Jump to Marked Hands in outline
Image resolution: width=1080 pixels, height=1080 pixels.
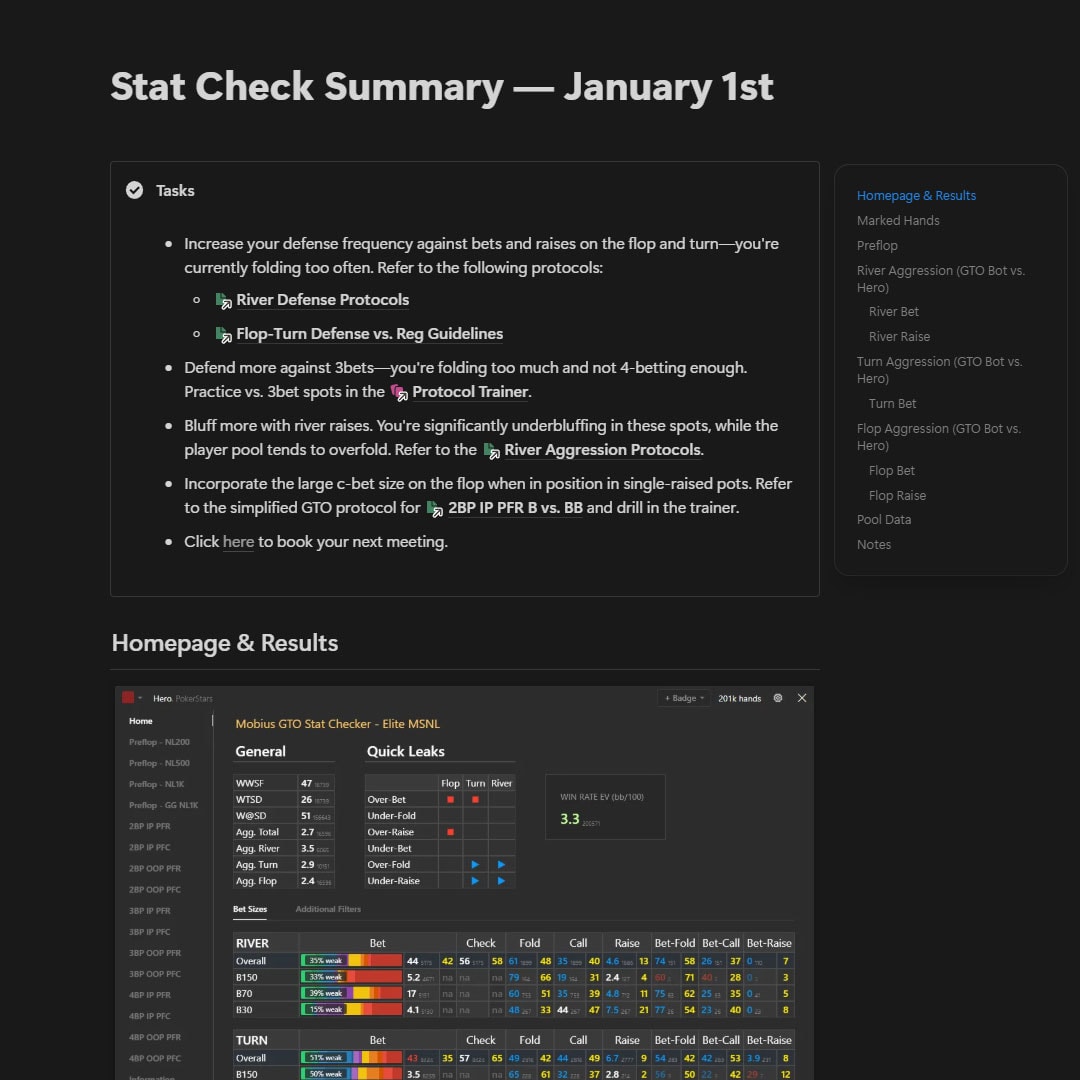coord(898,220)
